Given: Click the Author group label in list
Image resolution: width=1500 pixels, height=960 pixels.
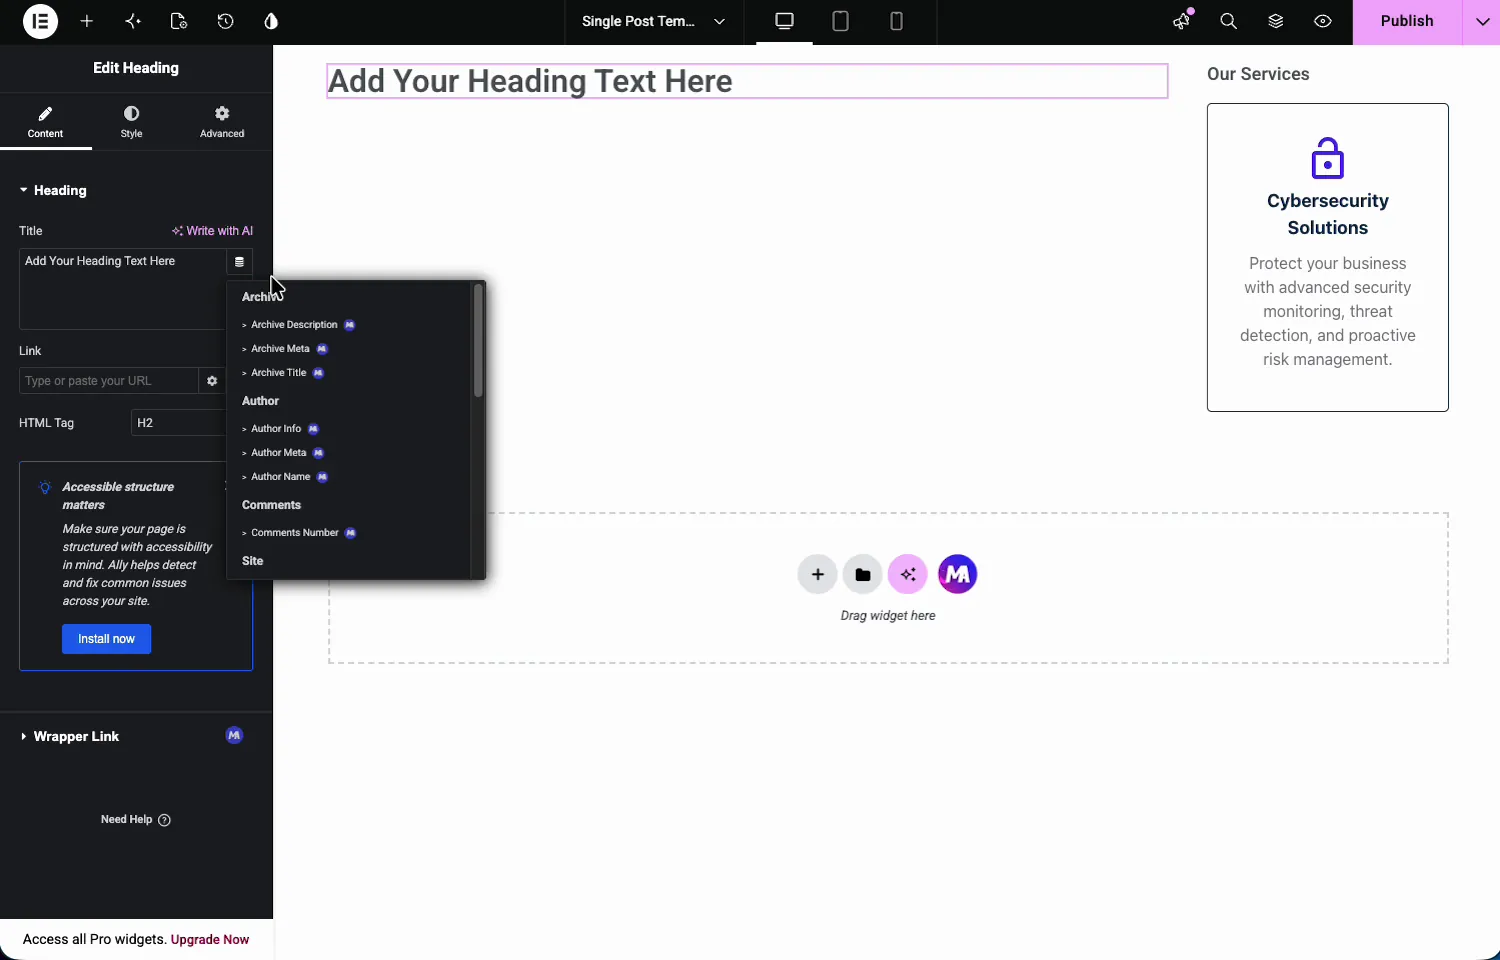Looking at the screenshot, I should pos(260,401).
